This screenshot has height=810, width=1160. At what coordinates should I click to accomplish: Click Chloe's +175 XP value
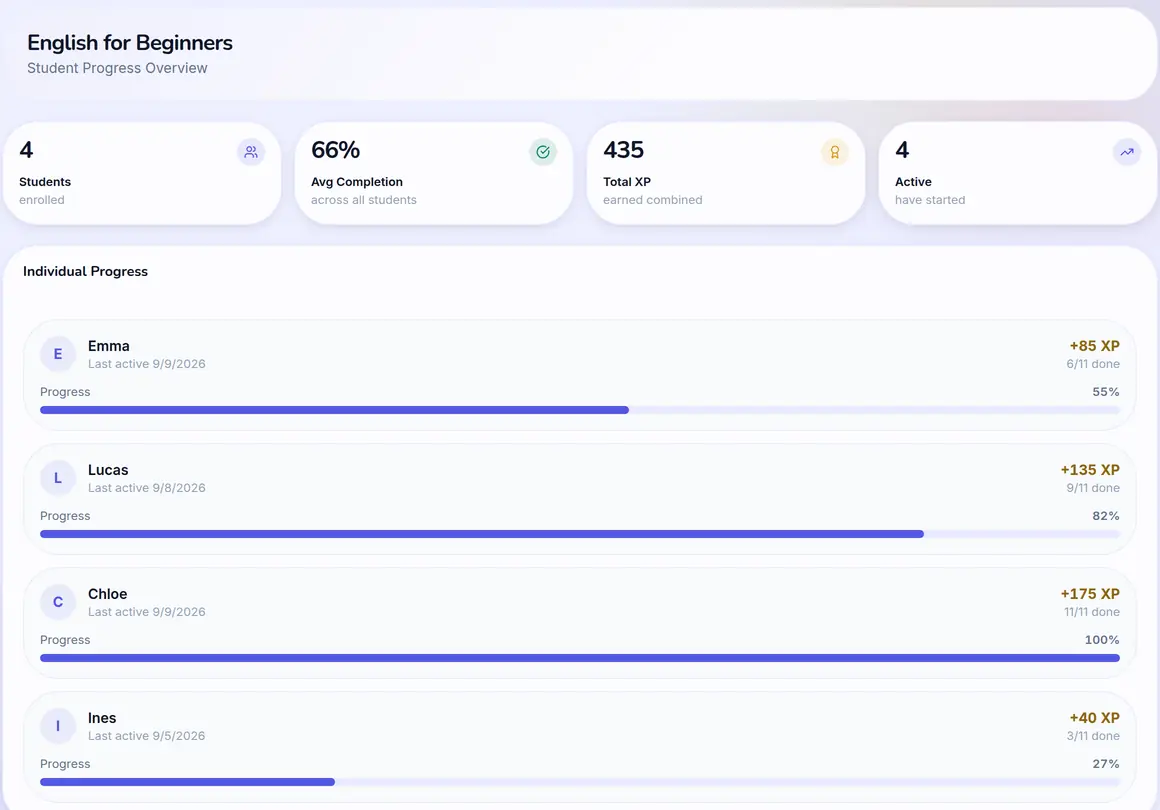[1090, 594]
